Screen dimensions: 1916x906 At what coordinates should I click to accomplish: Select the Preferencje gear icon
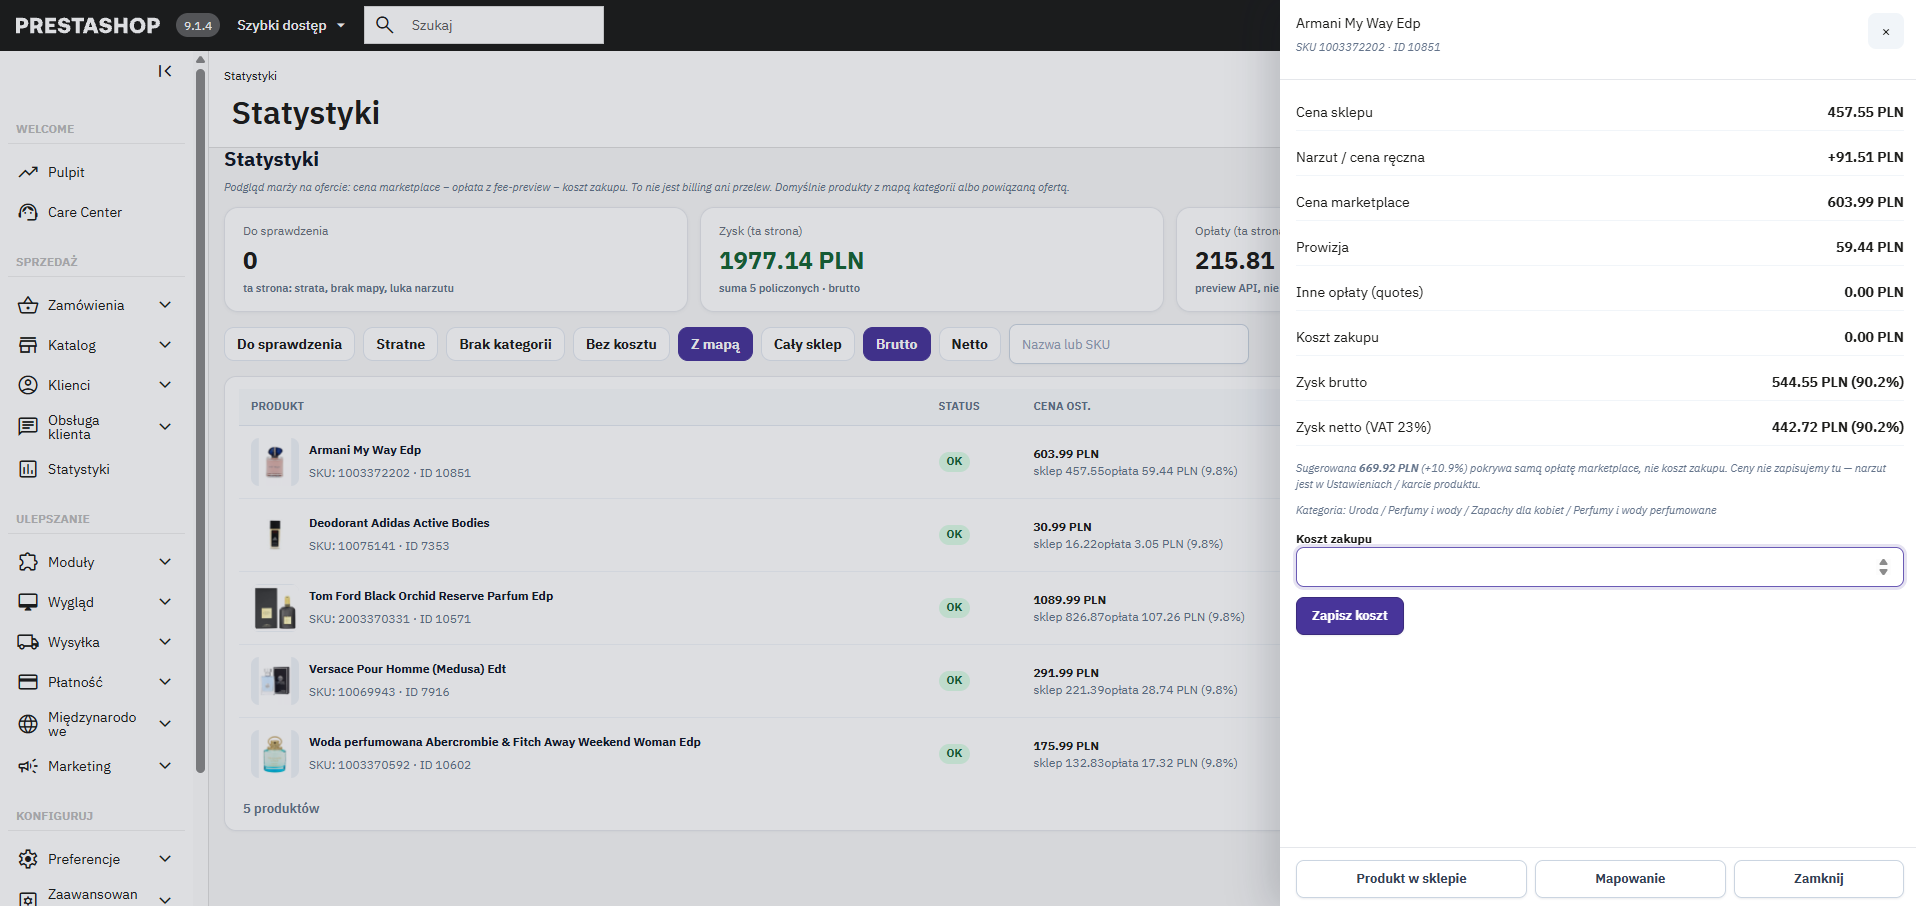tap(28, 859)
